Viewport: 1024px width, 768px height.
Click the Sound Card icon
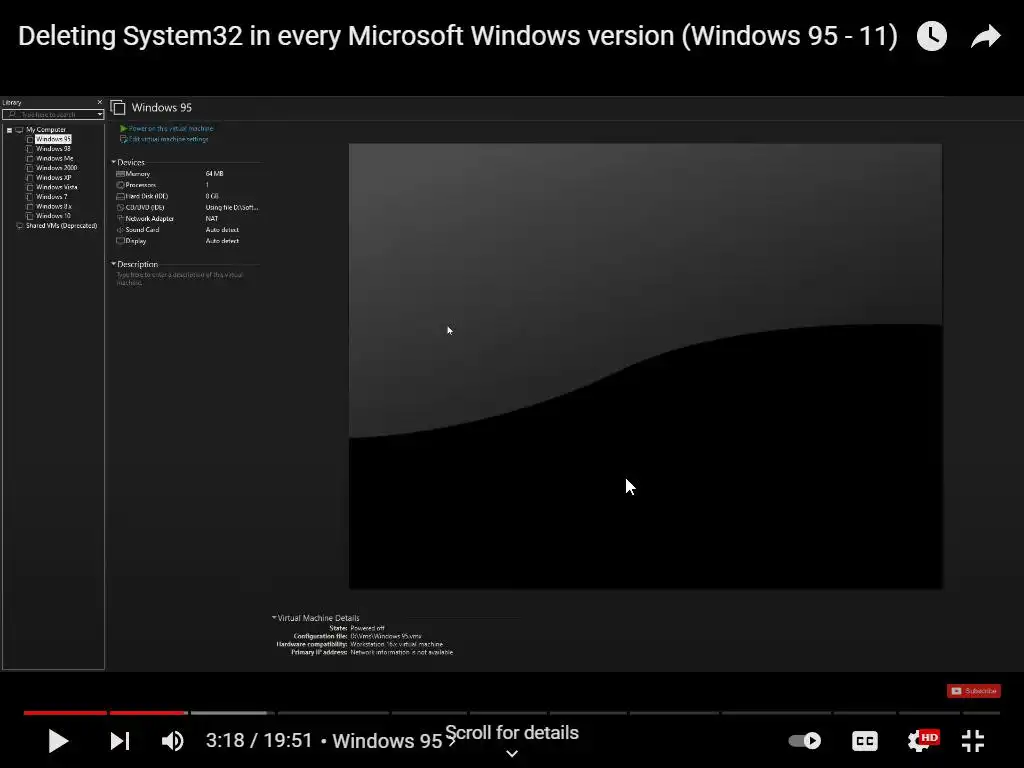120,230
